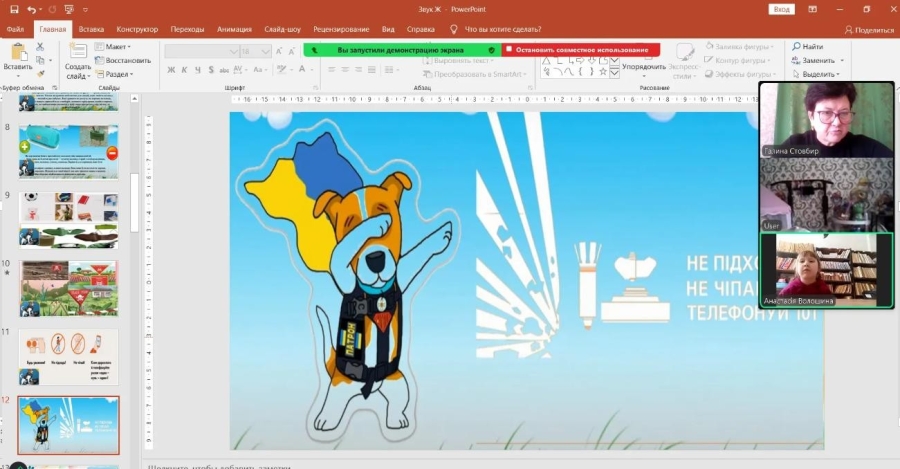Click the Cut scissors icon
The height and width of the screenshot is (469, 900).
click(x=40, y=46)
